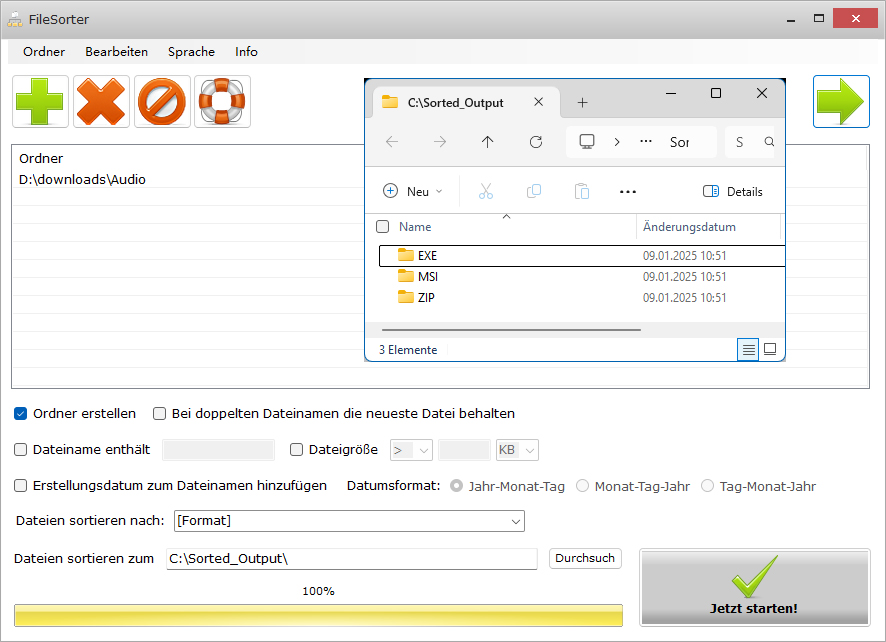Open help via the lifebuoy icon
The image size is (886, 642).
pos(223,102)
